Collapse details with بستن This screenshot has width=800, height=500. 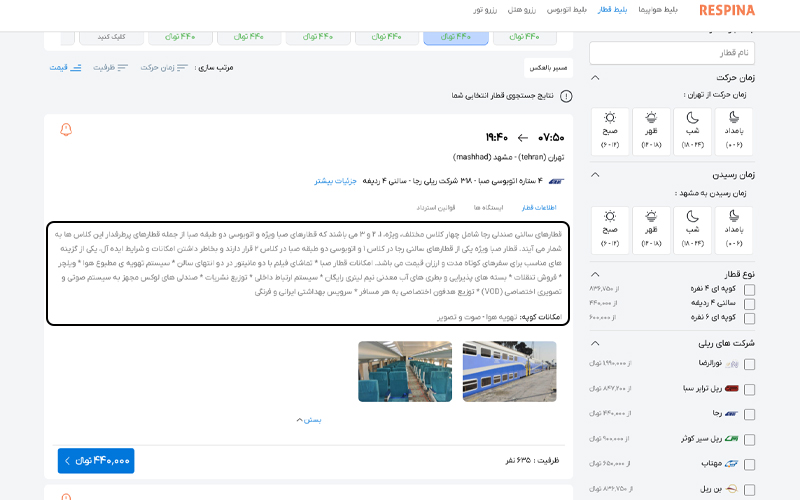309,420
